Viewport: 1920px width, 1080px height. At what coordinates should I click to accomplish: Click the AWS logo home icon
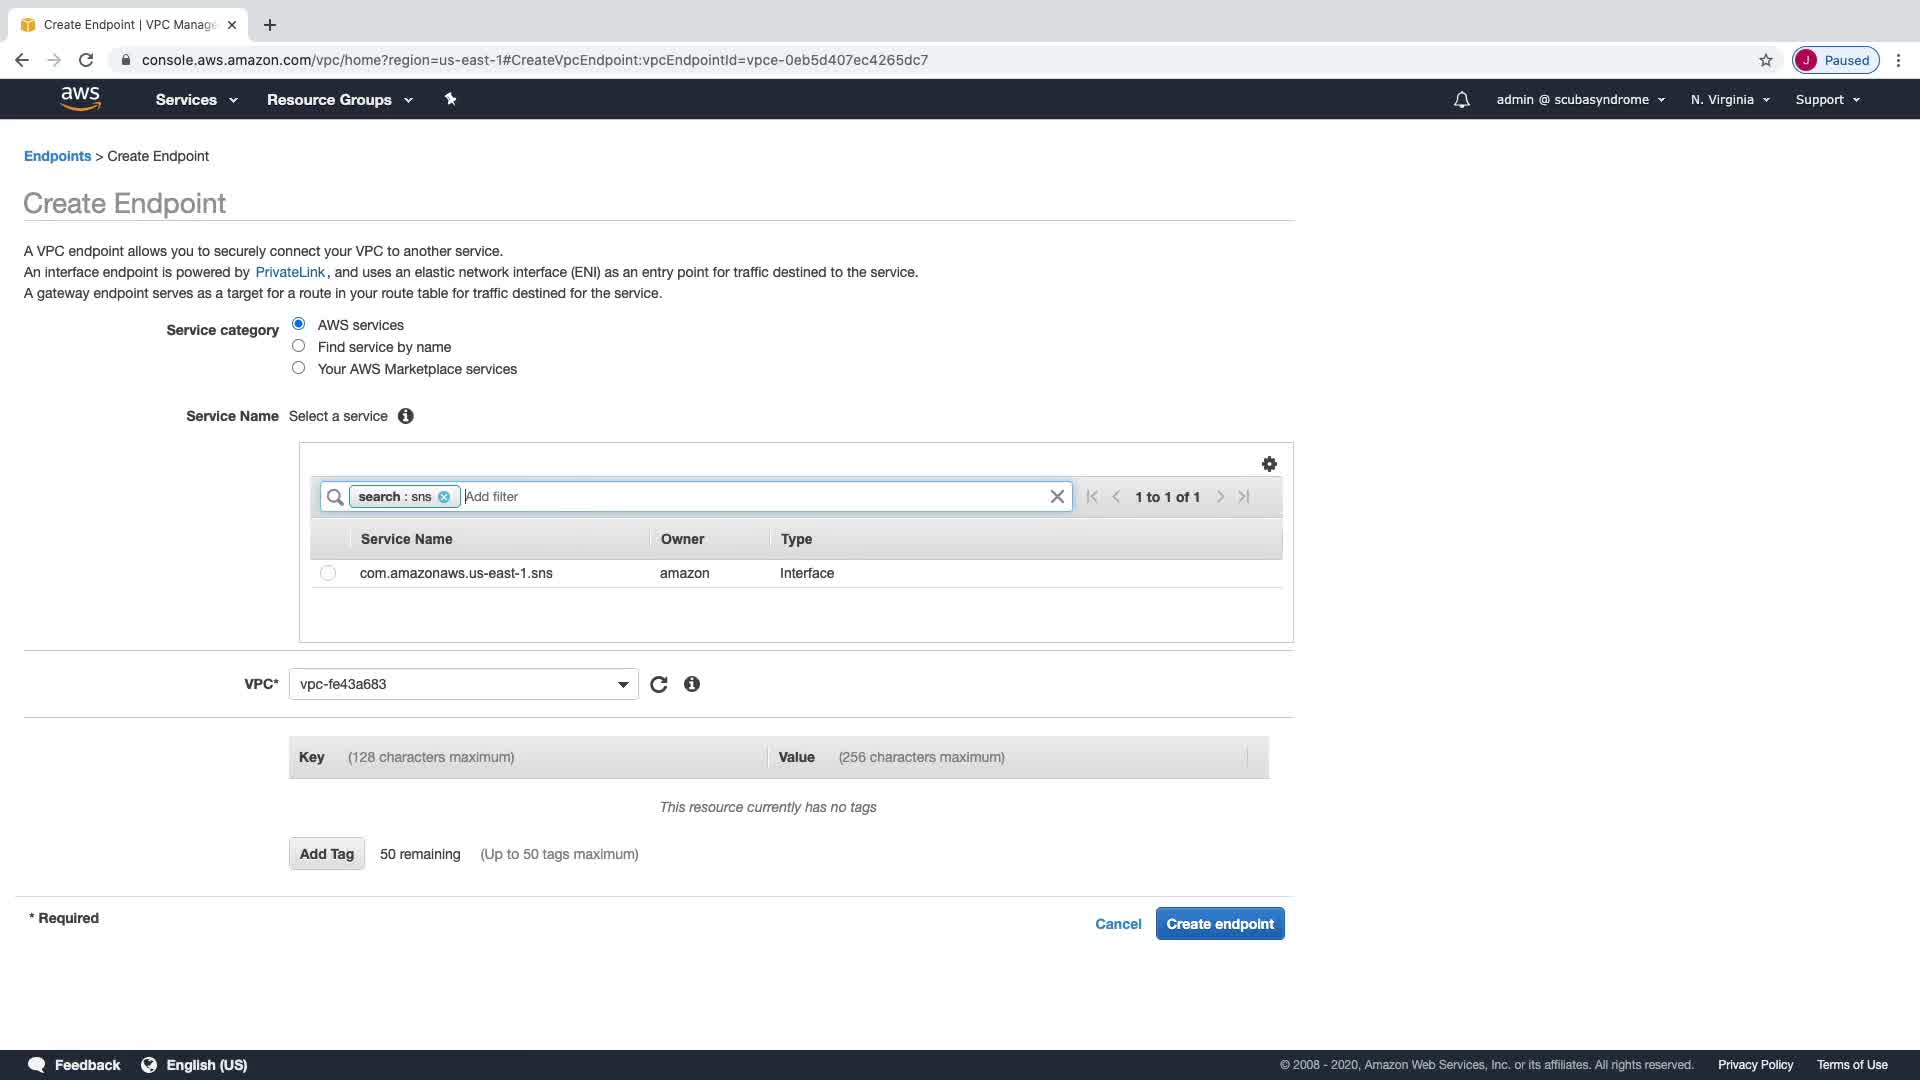80,98
